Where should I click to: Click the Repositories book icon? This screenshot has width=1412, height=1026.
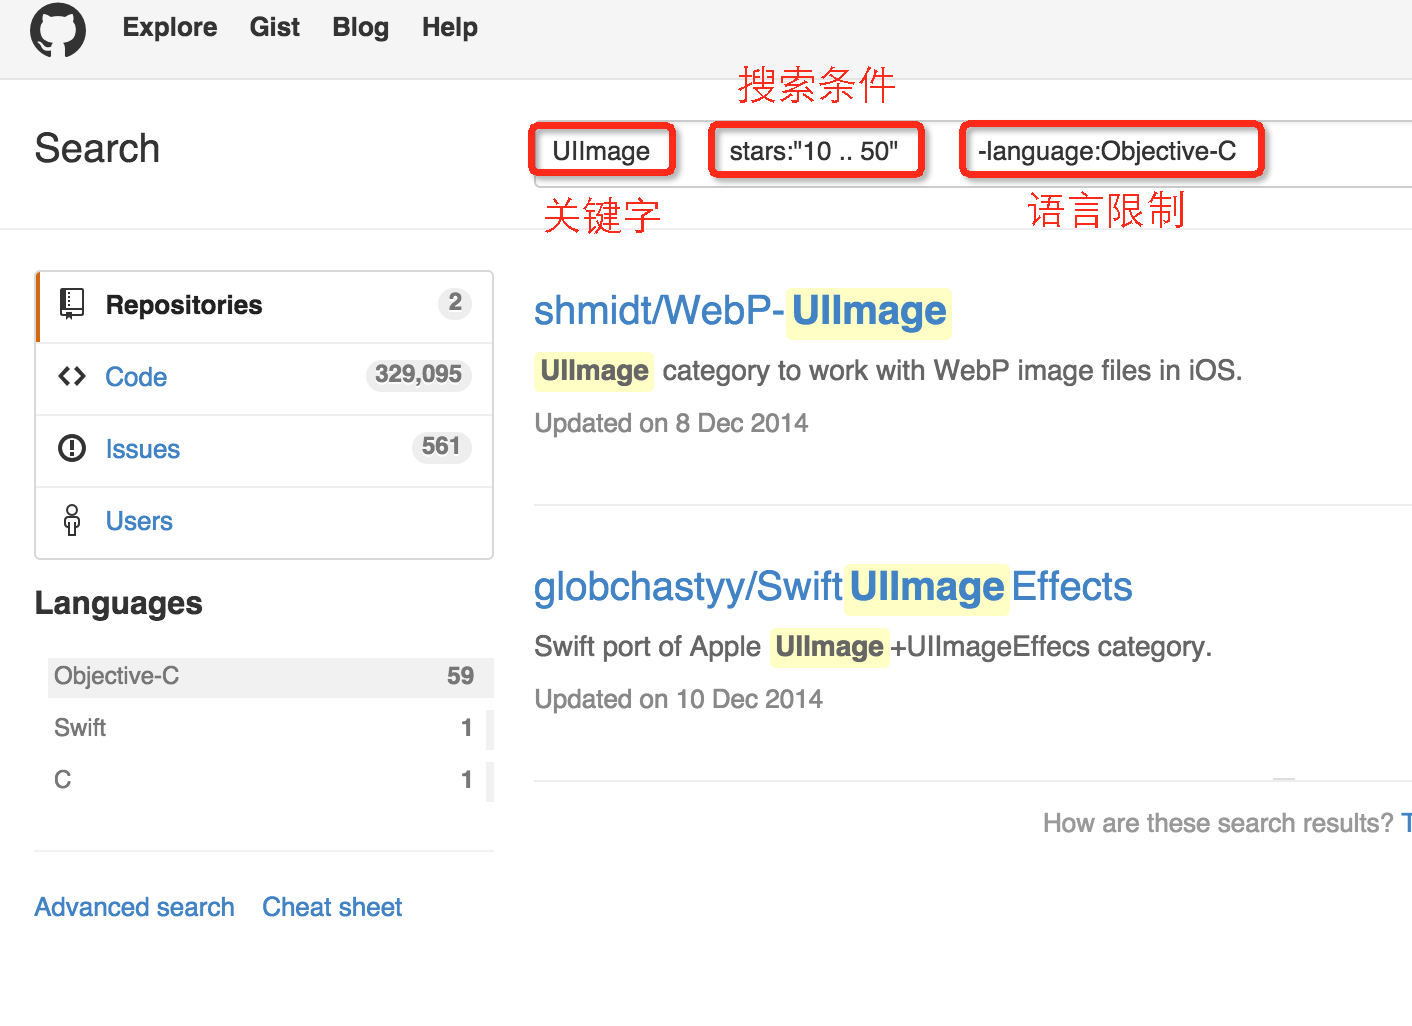(72, 304)
